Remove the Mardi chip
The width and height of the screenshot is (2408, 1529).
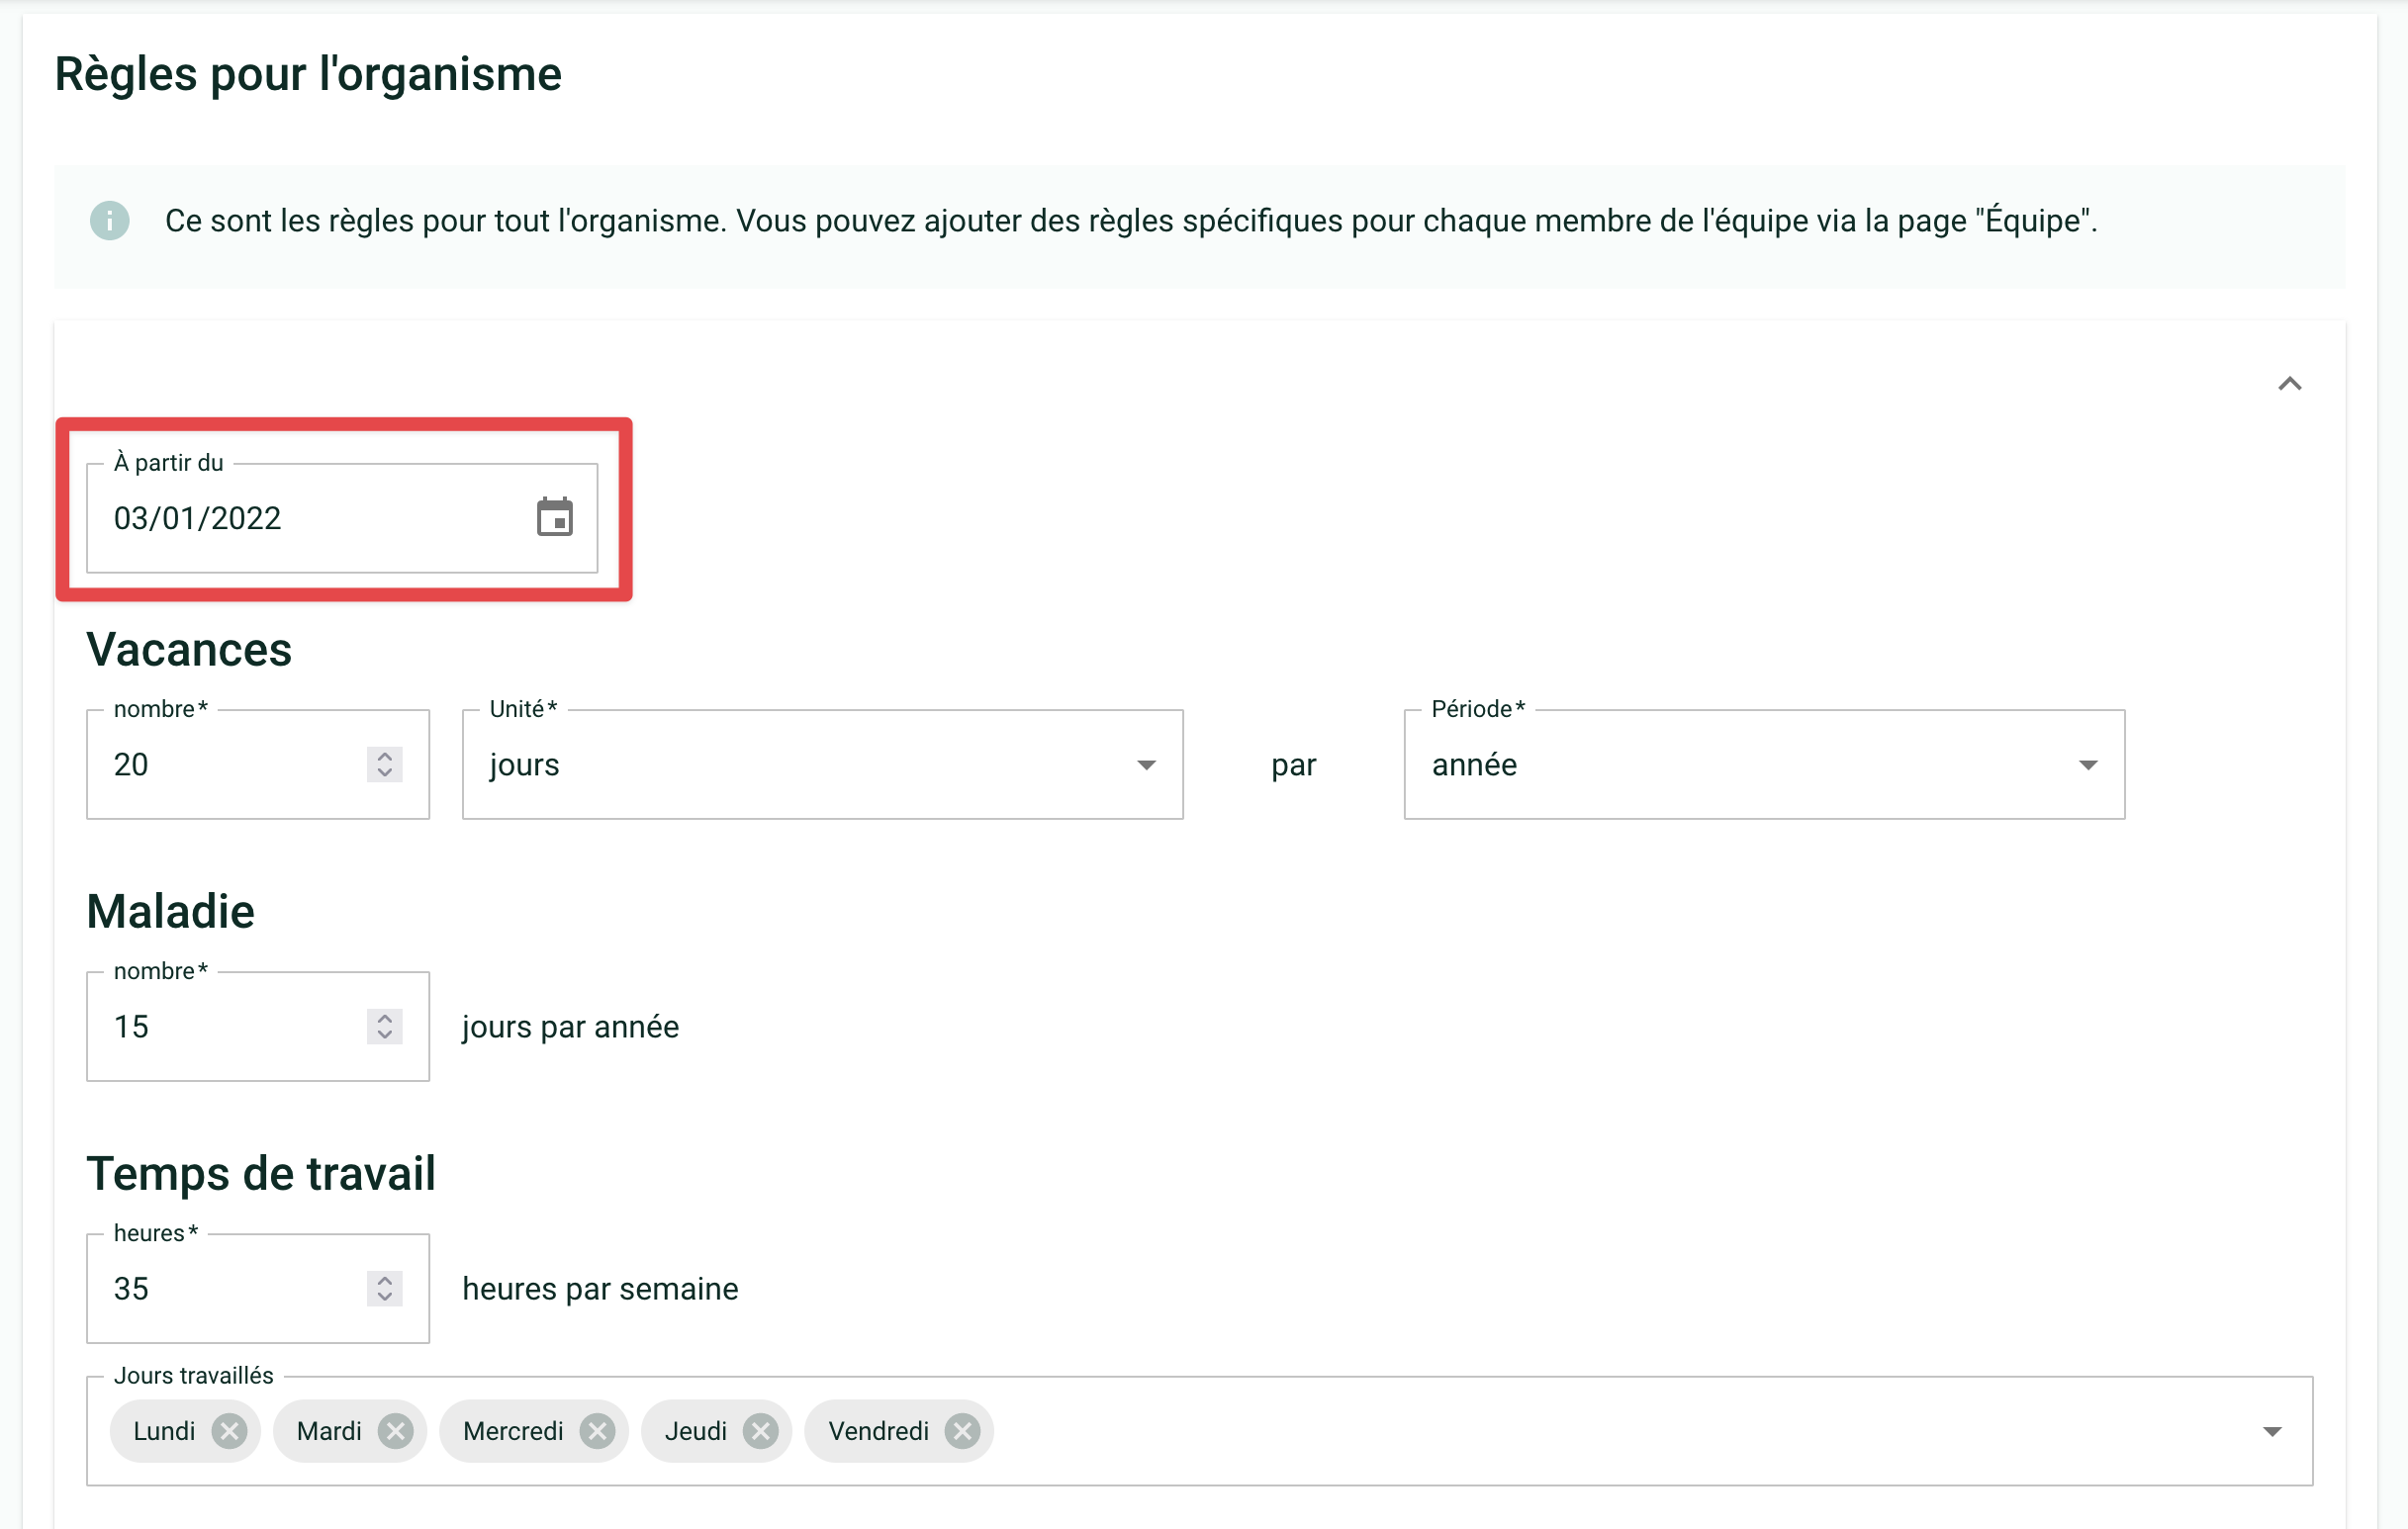click(x=396, y=1431)
